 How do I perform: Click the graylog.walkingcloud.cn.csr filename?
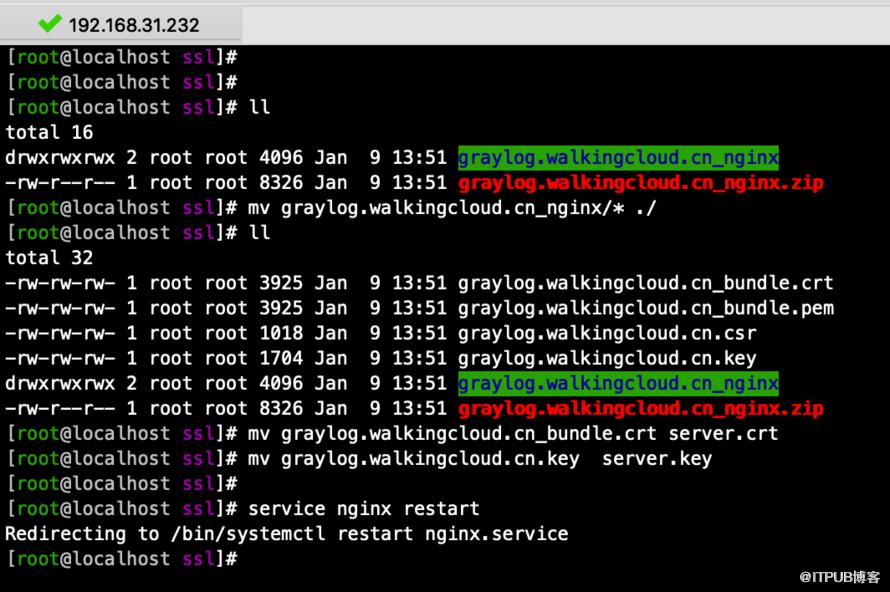(607, 333)
